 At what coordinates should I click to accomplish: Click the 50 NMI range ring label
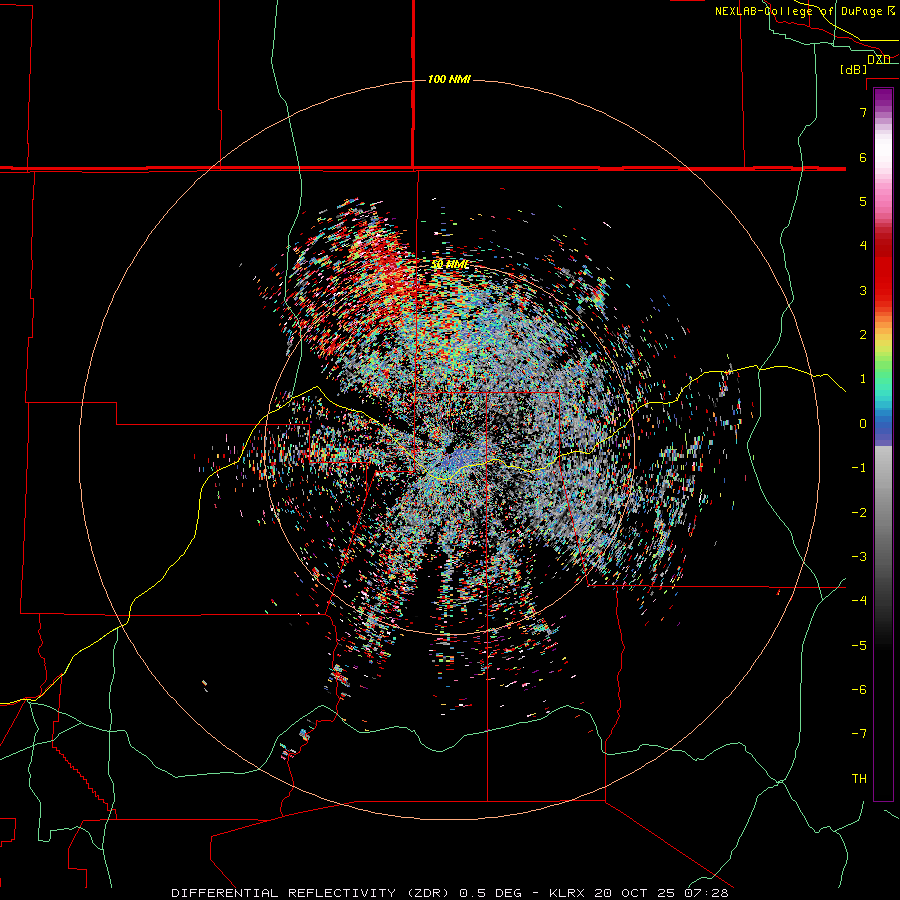click(x=450, y=264)
